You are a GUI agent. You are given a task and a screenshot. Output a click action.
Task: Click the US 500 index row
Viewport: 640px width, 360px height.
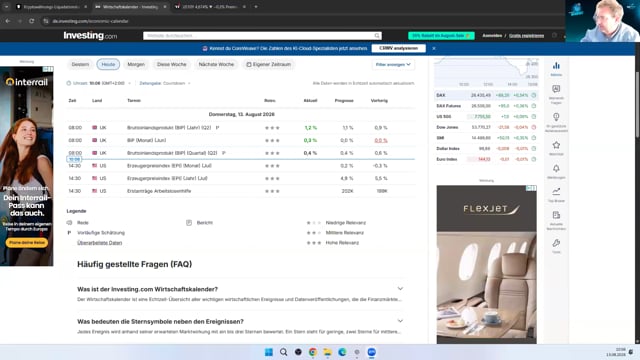[x=486, y=117]
